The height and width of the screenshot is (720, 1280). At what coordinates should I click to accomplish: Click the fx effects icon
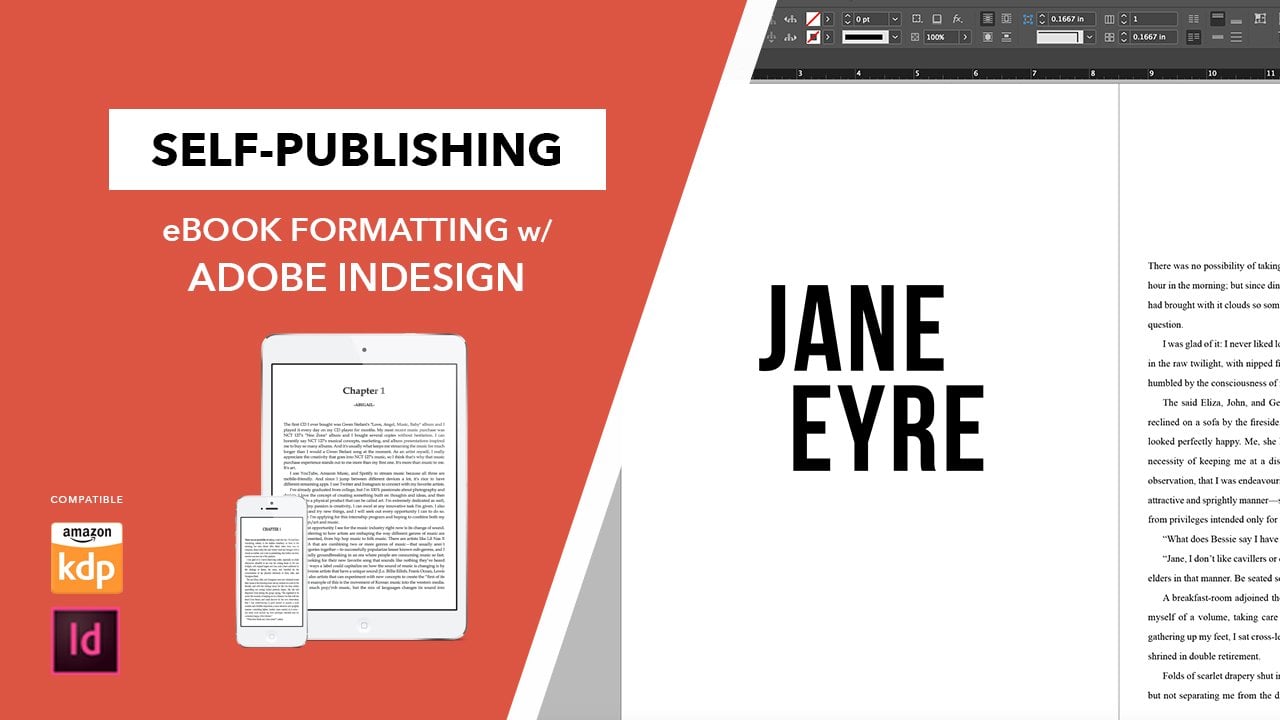click(x=957, y=19)
